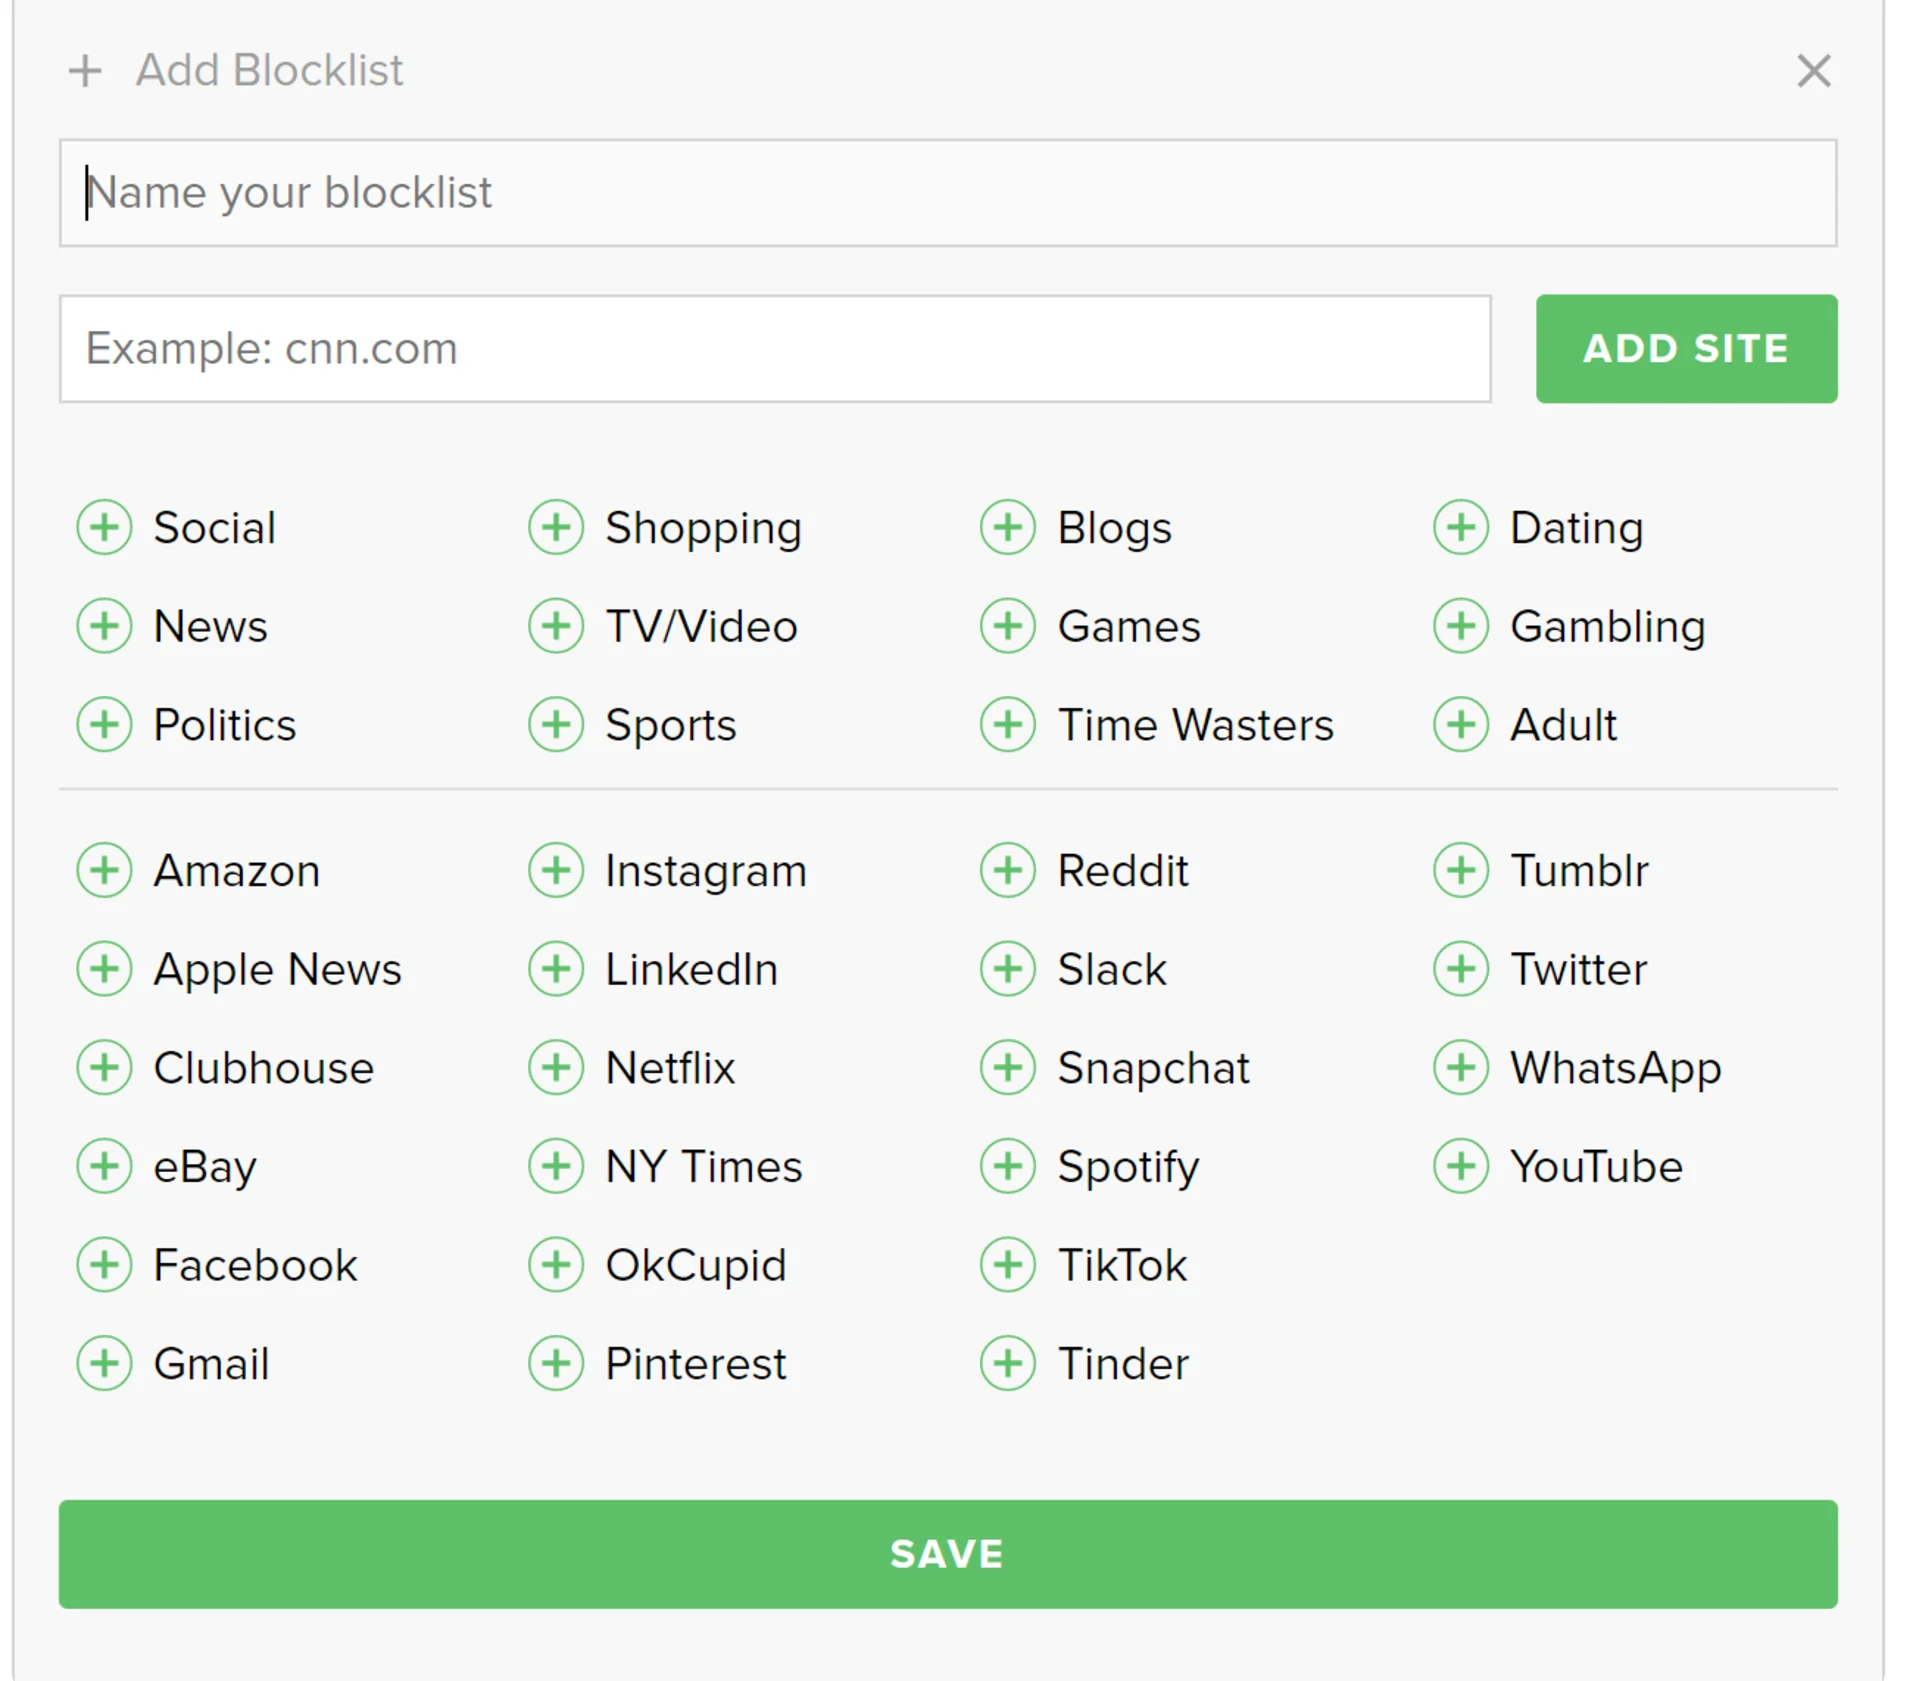
Task: Add the Sports category to the blocklist
Action: [556, 725]
